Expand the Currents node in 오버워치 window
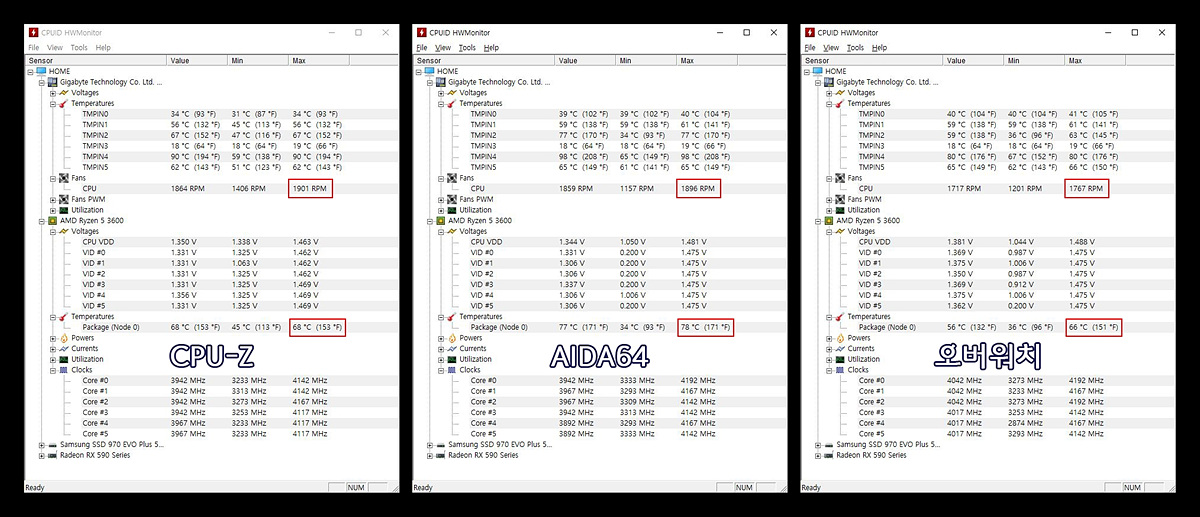 pyautogui.click(x=829, y=349)
